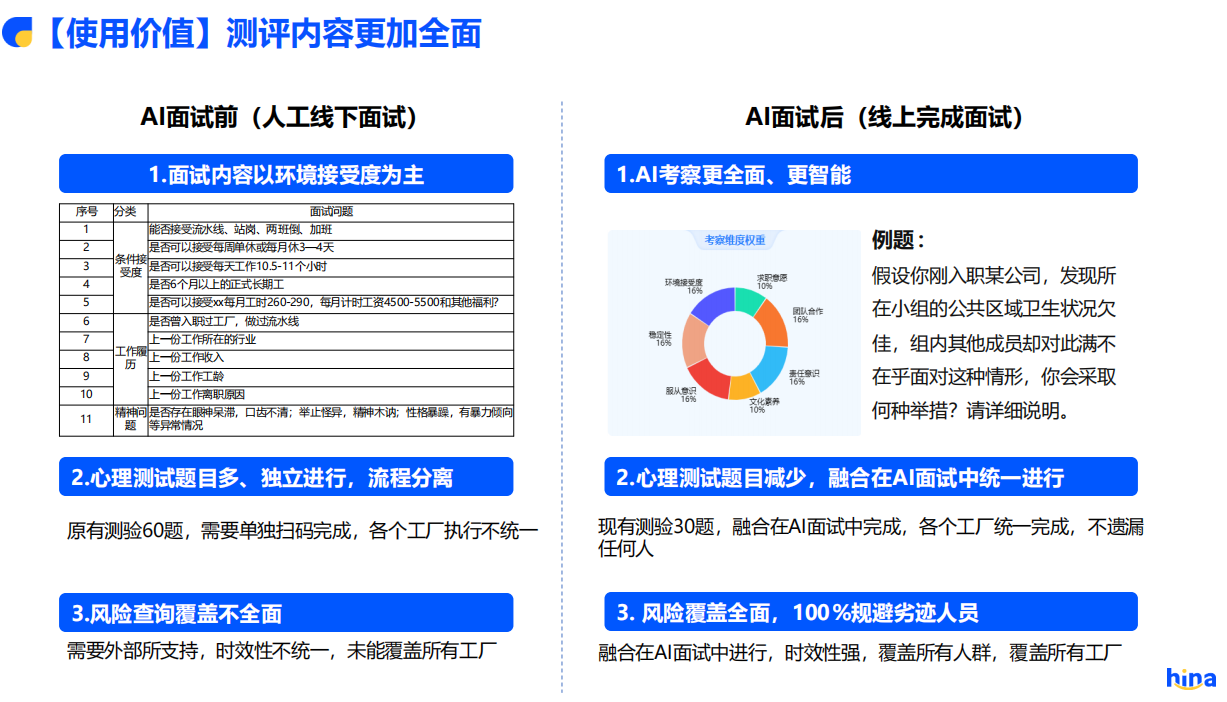Click the banner 1.AI考察更全面、更智能

point(870,174)
